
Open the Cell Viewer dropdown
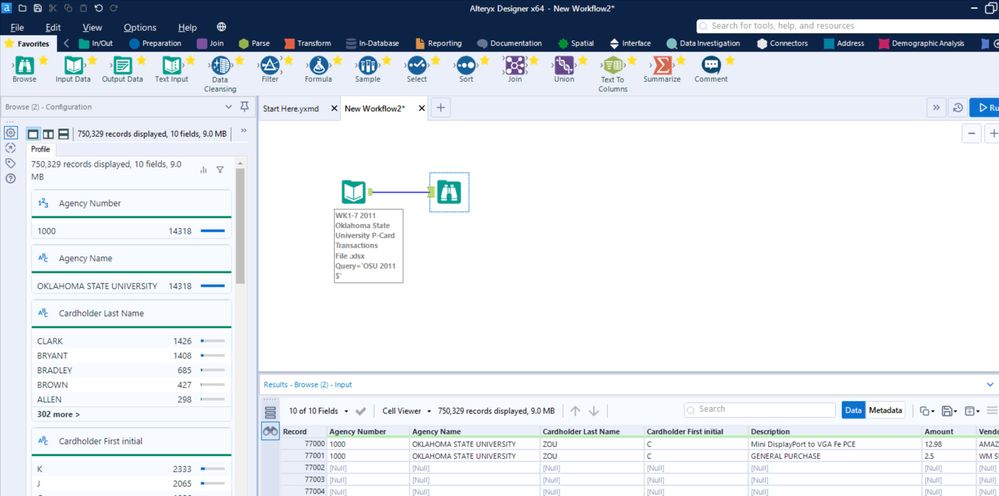click(406, 411)
